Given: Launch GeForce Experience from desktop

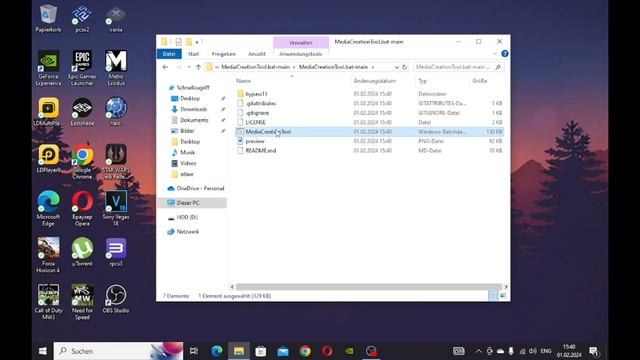Looking at the screenshot, I should point(48,68).
